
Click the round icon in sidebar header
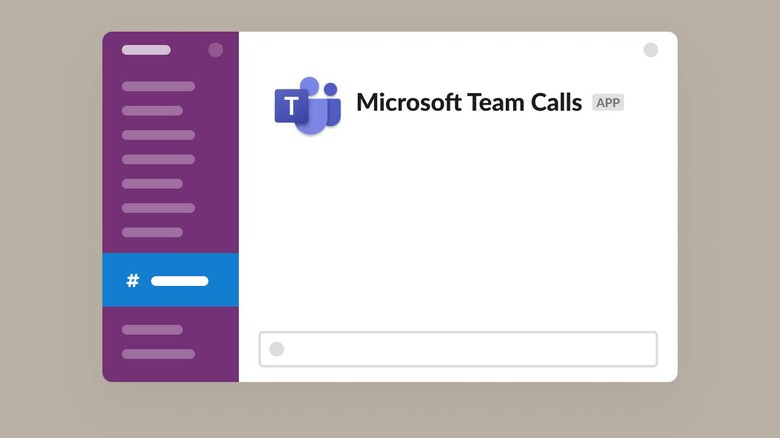(215, 50)
